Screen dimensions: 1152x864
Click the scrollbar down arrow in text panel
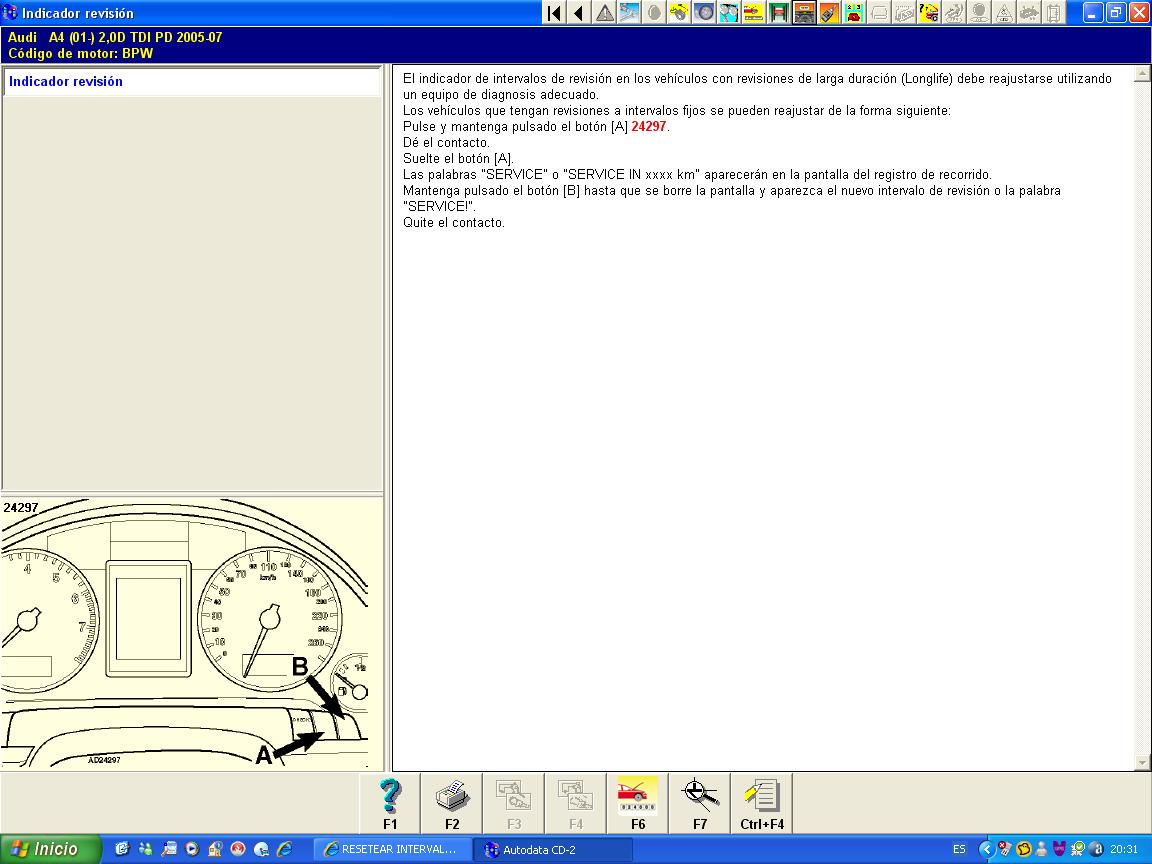(x=1142, y=763)
